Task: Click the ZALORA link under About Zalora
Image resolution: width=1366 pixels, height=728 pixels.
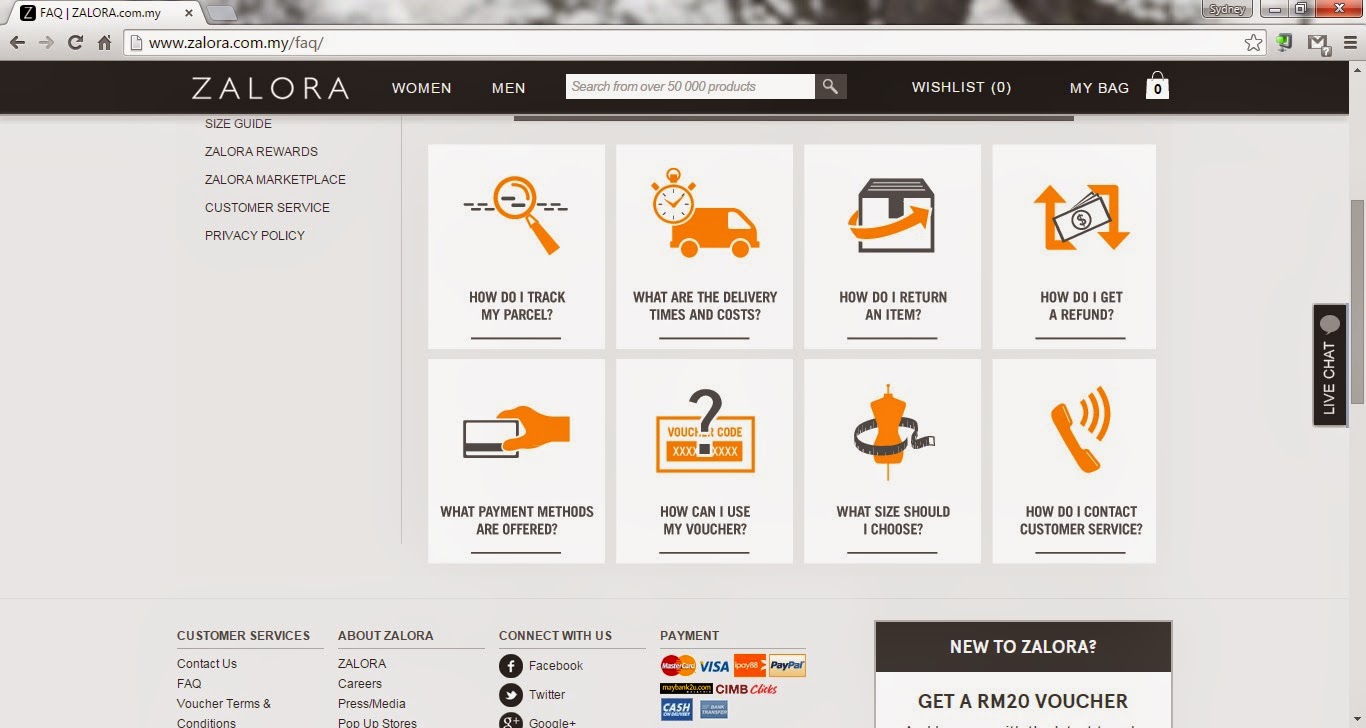Action: pyautogui.click(x=362, y=664)
